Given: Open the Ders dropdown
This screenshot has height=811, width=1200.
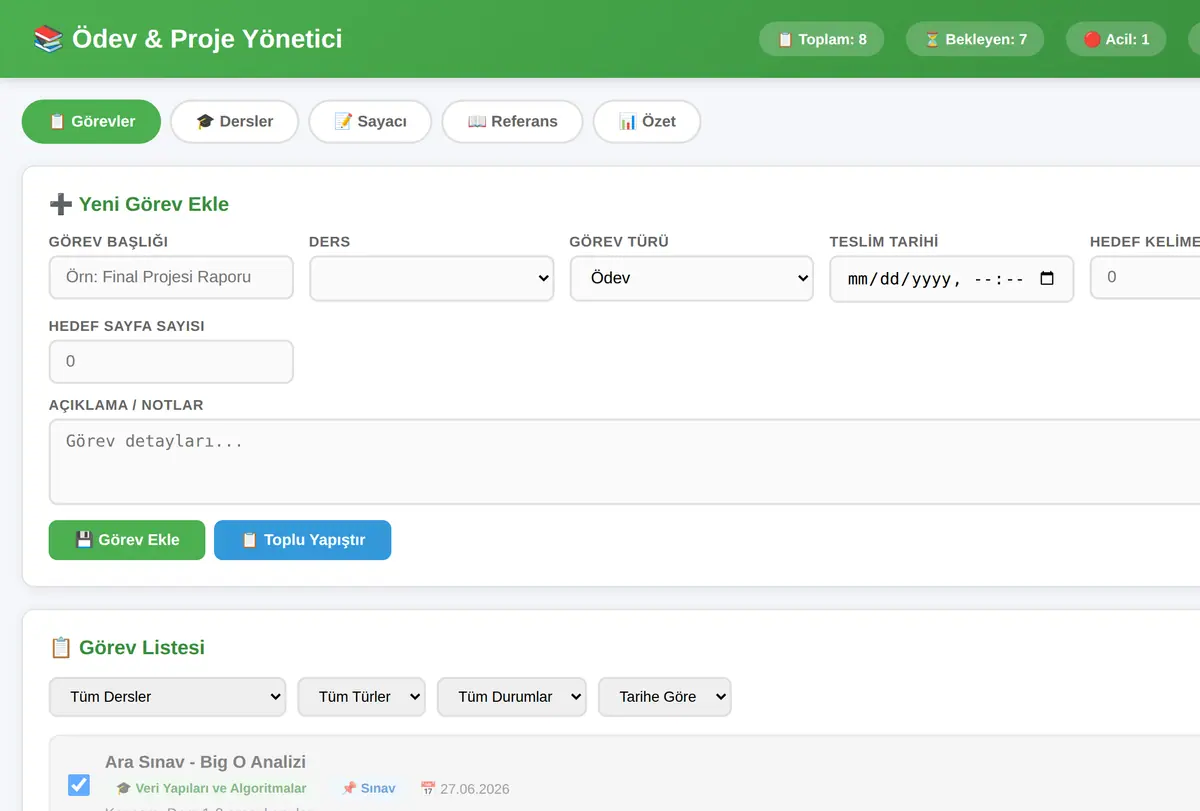Looking at the screenshot, I should (x=432, y=278).
